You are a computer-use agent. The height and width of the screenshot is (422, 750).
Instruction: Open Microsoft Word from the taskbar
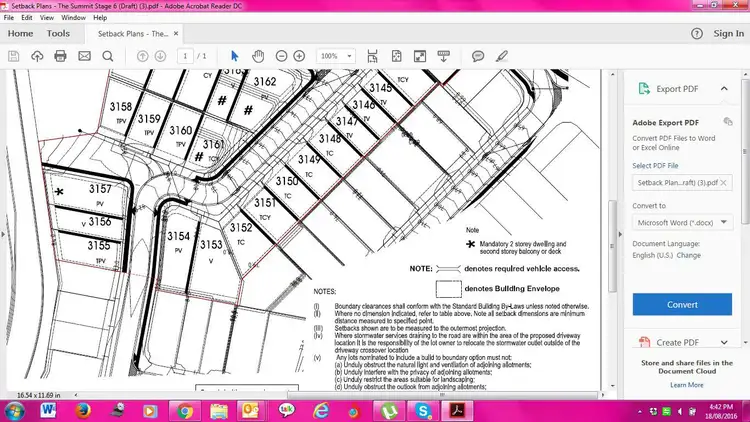click(x=50, y=410)
